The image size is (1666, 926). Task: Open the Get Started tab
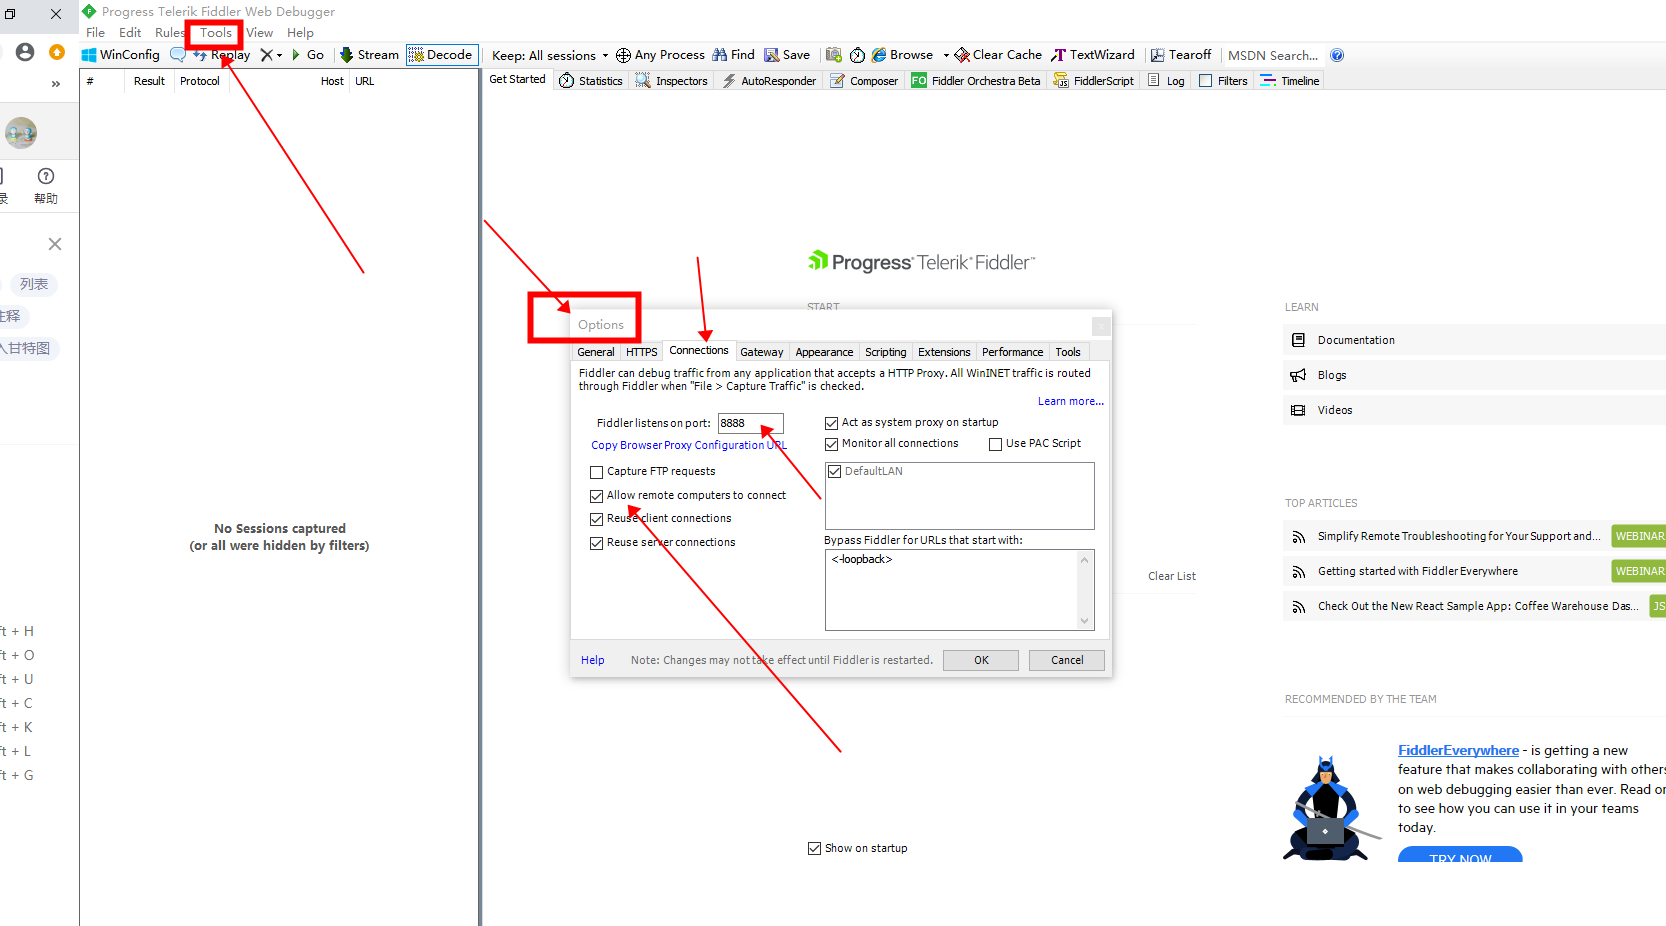pos(517,80)
